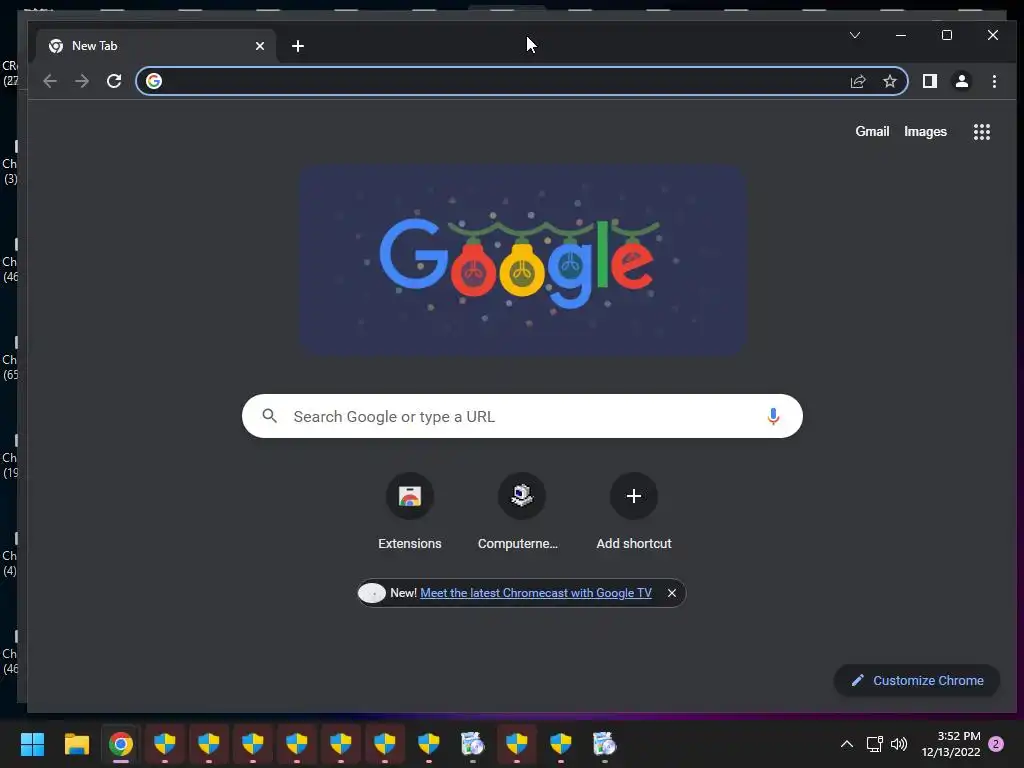Open the Chrome profile menu

(x=962, y=81)
